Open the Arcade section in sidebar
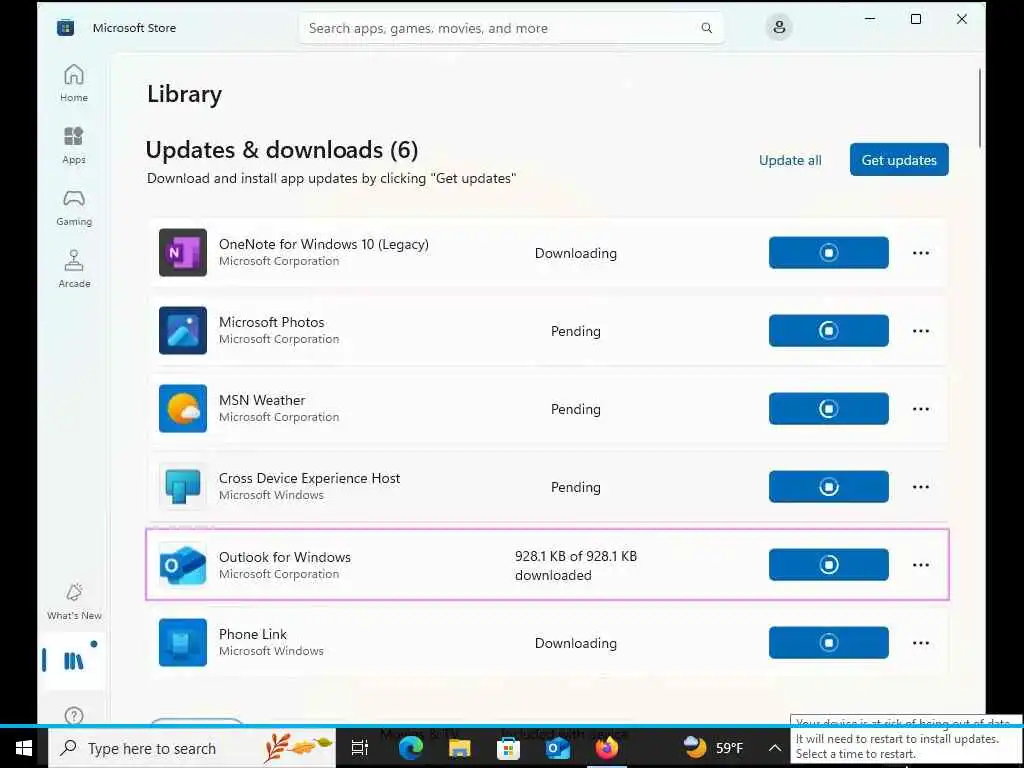This screenshot has width=1024, height=768. [74, 269]
